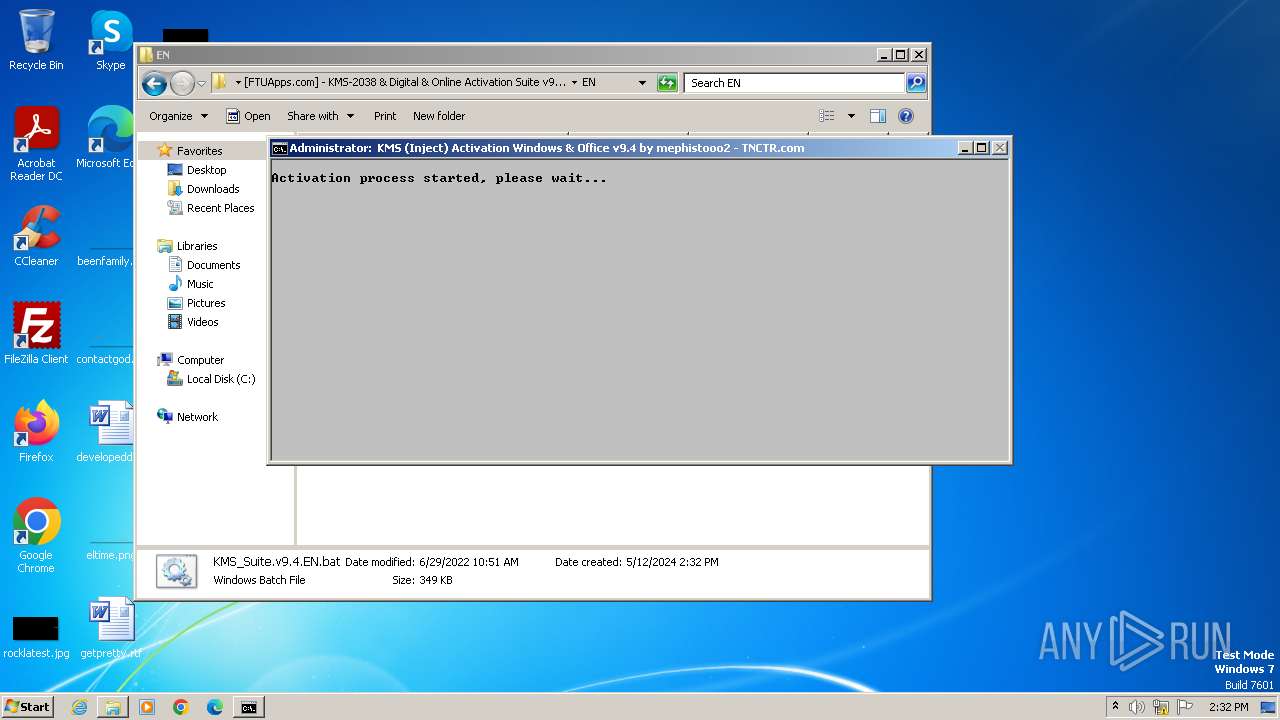Open Google Chrome desktop shortcut
Image resolution: width=1280 pixels, height=720 pixels.
pyautogui.click(x=36, y=536)
